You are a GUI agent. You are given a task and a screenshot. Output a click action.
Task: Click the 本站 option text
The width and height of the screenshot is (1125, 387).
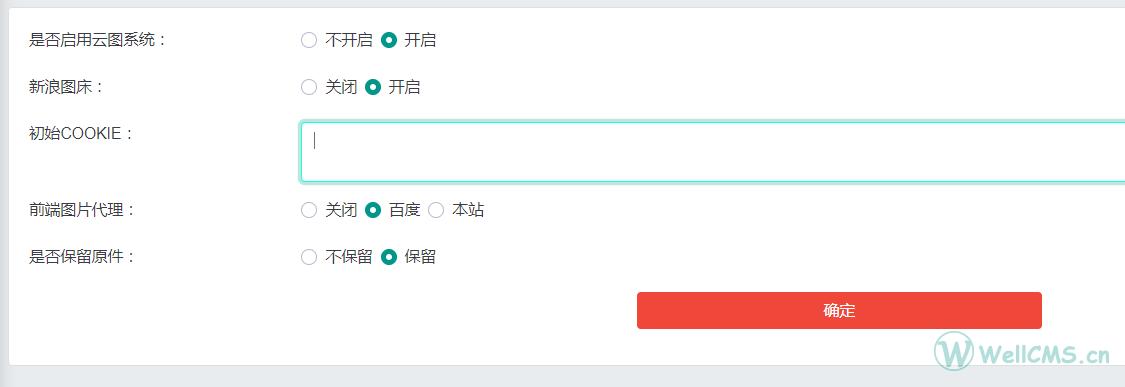pos(467,210)
